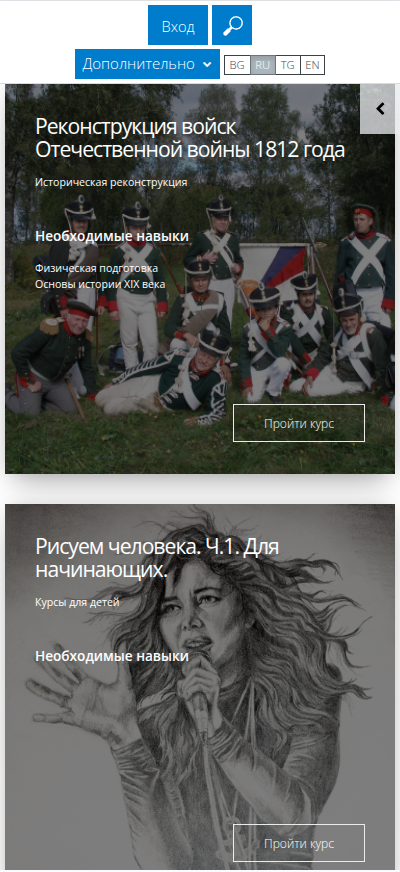Click Пройти курс on the 1812 reenactment course

pos(299,423)
